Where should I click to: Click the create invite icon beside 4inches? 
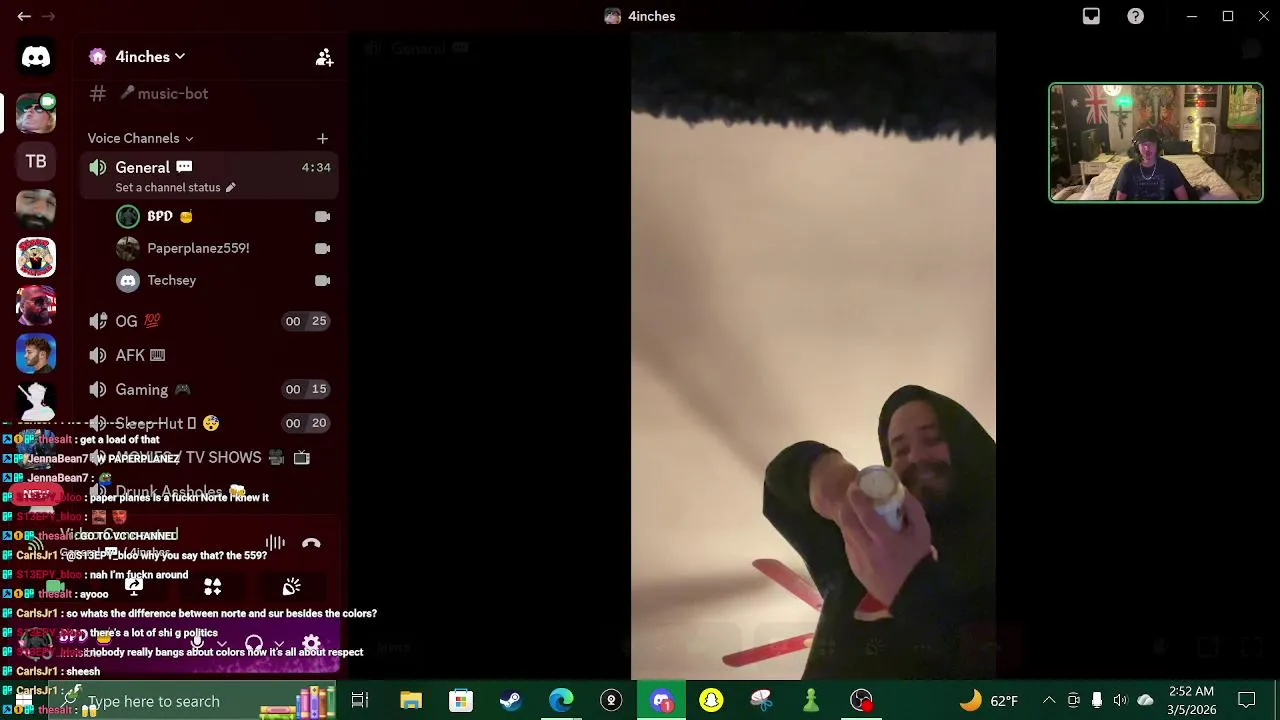tap(324, 57)
